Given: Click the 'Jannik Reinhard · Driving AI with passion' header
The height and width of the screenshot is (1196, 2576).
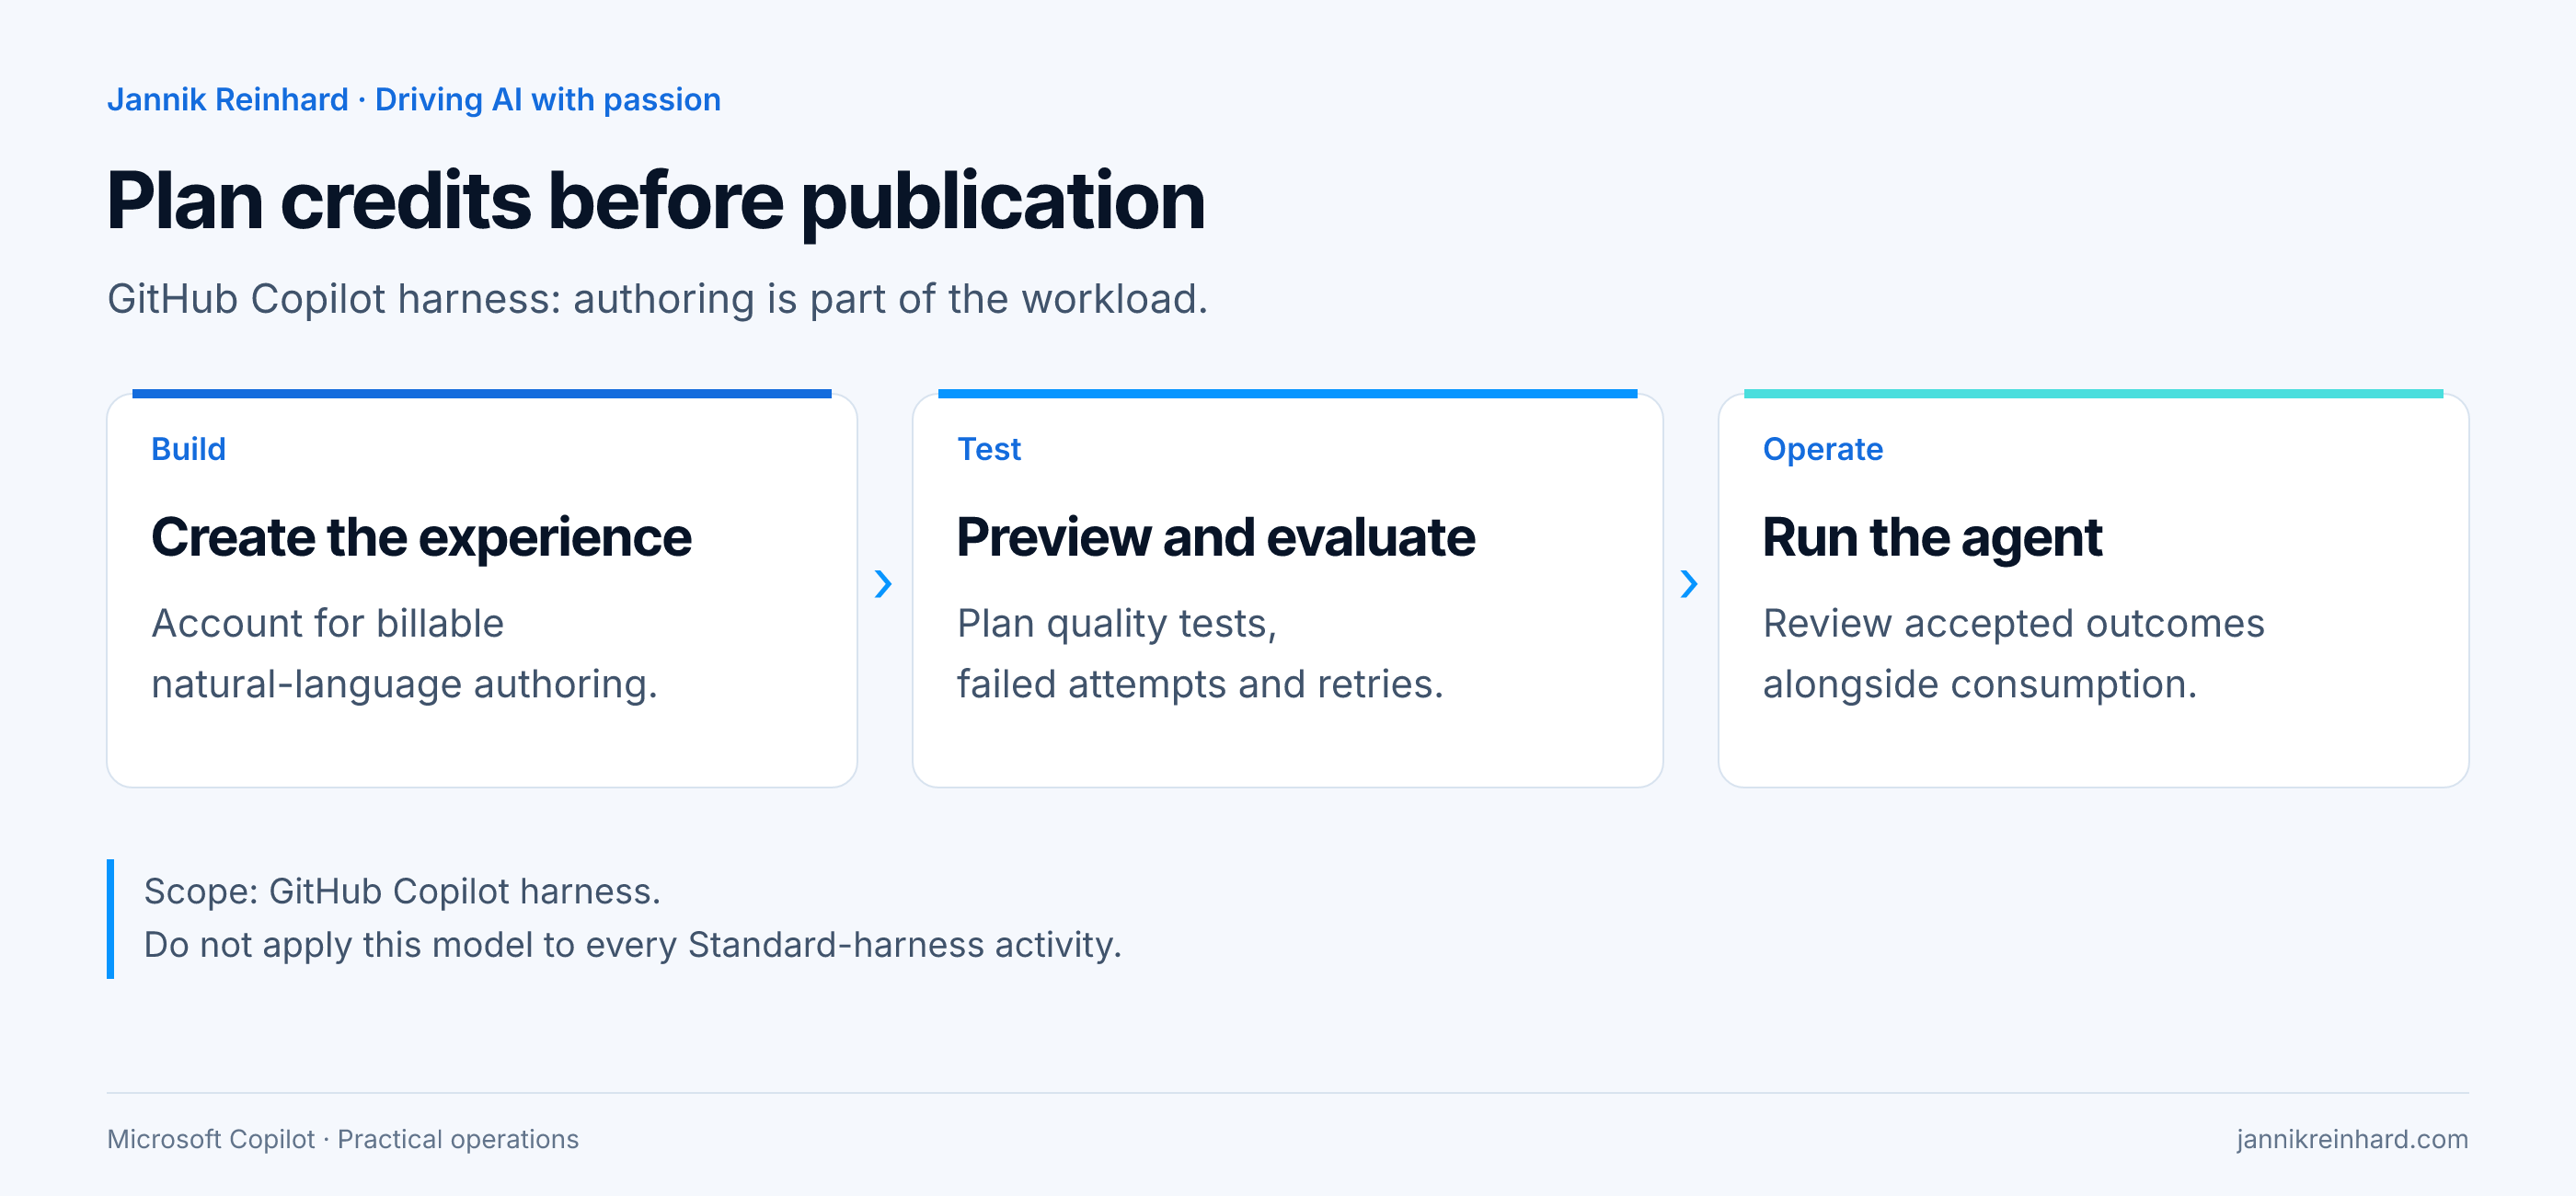Looking at the screenshot, I should pyautogui.click(x=414, y=100).
